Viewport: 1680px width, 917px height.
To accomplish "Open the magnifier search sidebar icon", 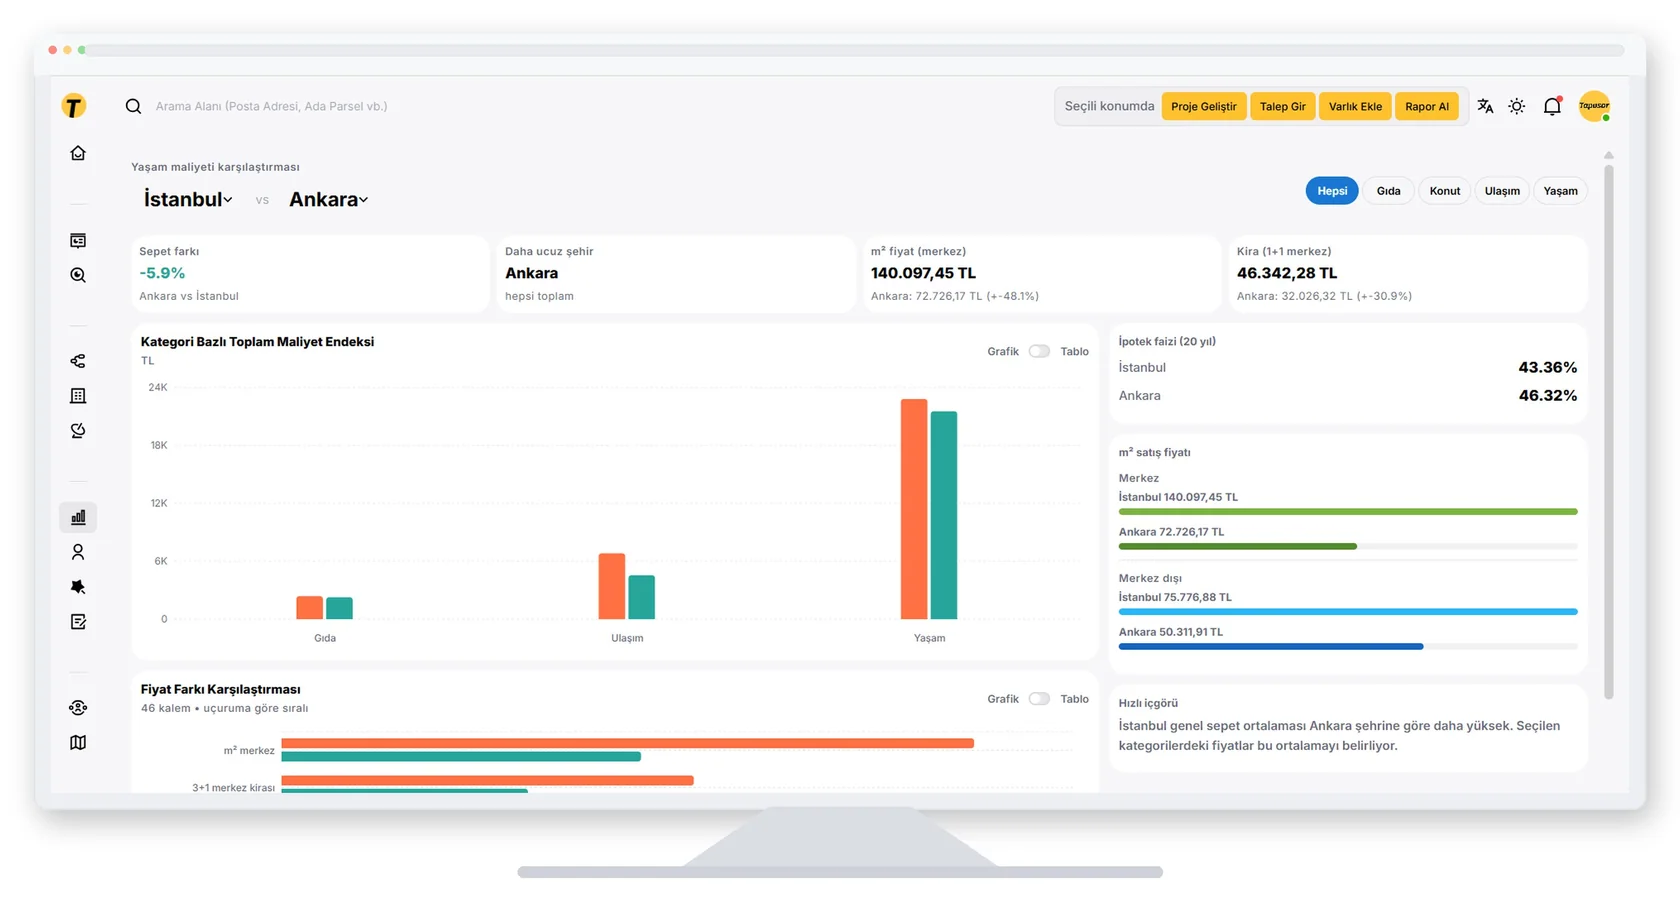I will (x=78, y=275).
